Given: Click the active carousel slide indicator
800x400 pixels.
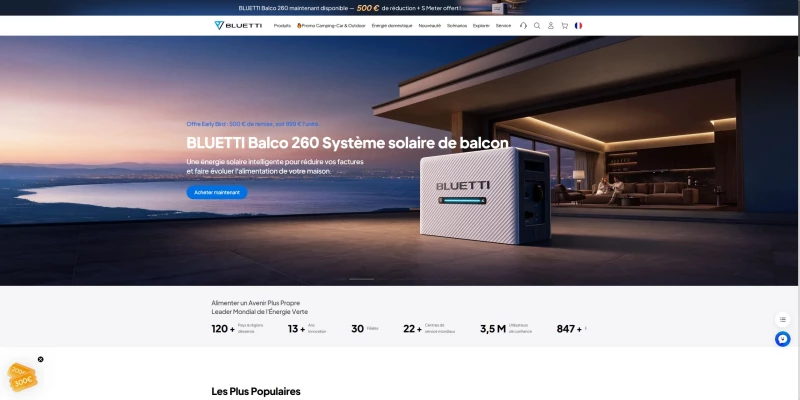Looking at the screenshot, I should (x=361, y=279).
